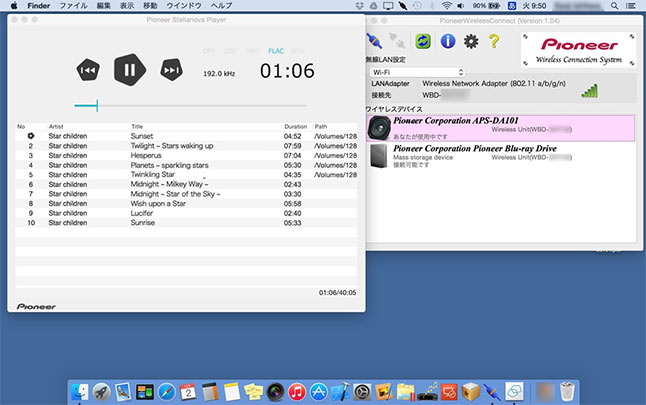Viewport: 646px width, 405px height.
Task: Click the 01:06 elapsed time display
Action: coord(287,71)
